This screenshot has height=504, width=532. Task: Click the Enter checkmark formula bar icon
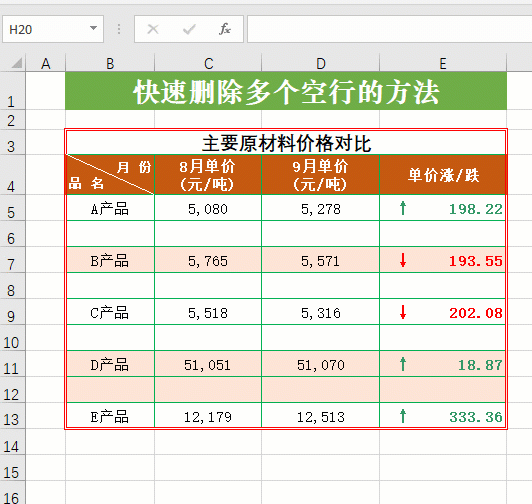[189, 29]
